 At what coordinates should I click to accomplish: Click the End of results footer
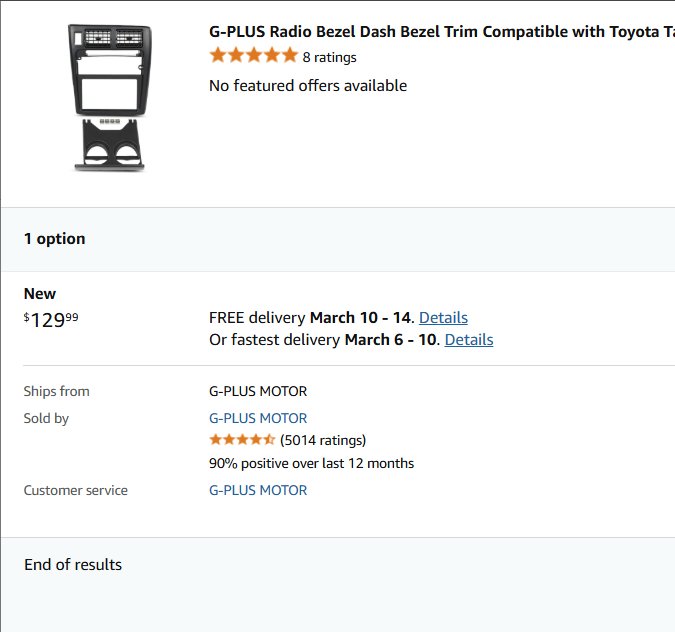pos(73,565)
